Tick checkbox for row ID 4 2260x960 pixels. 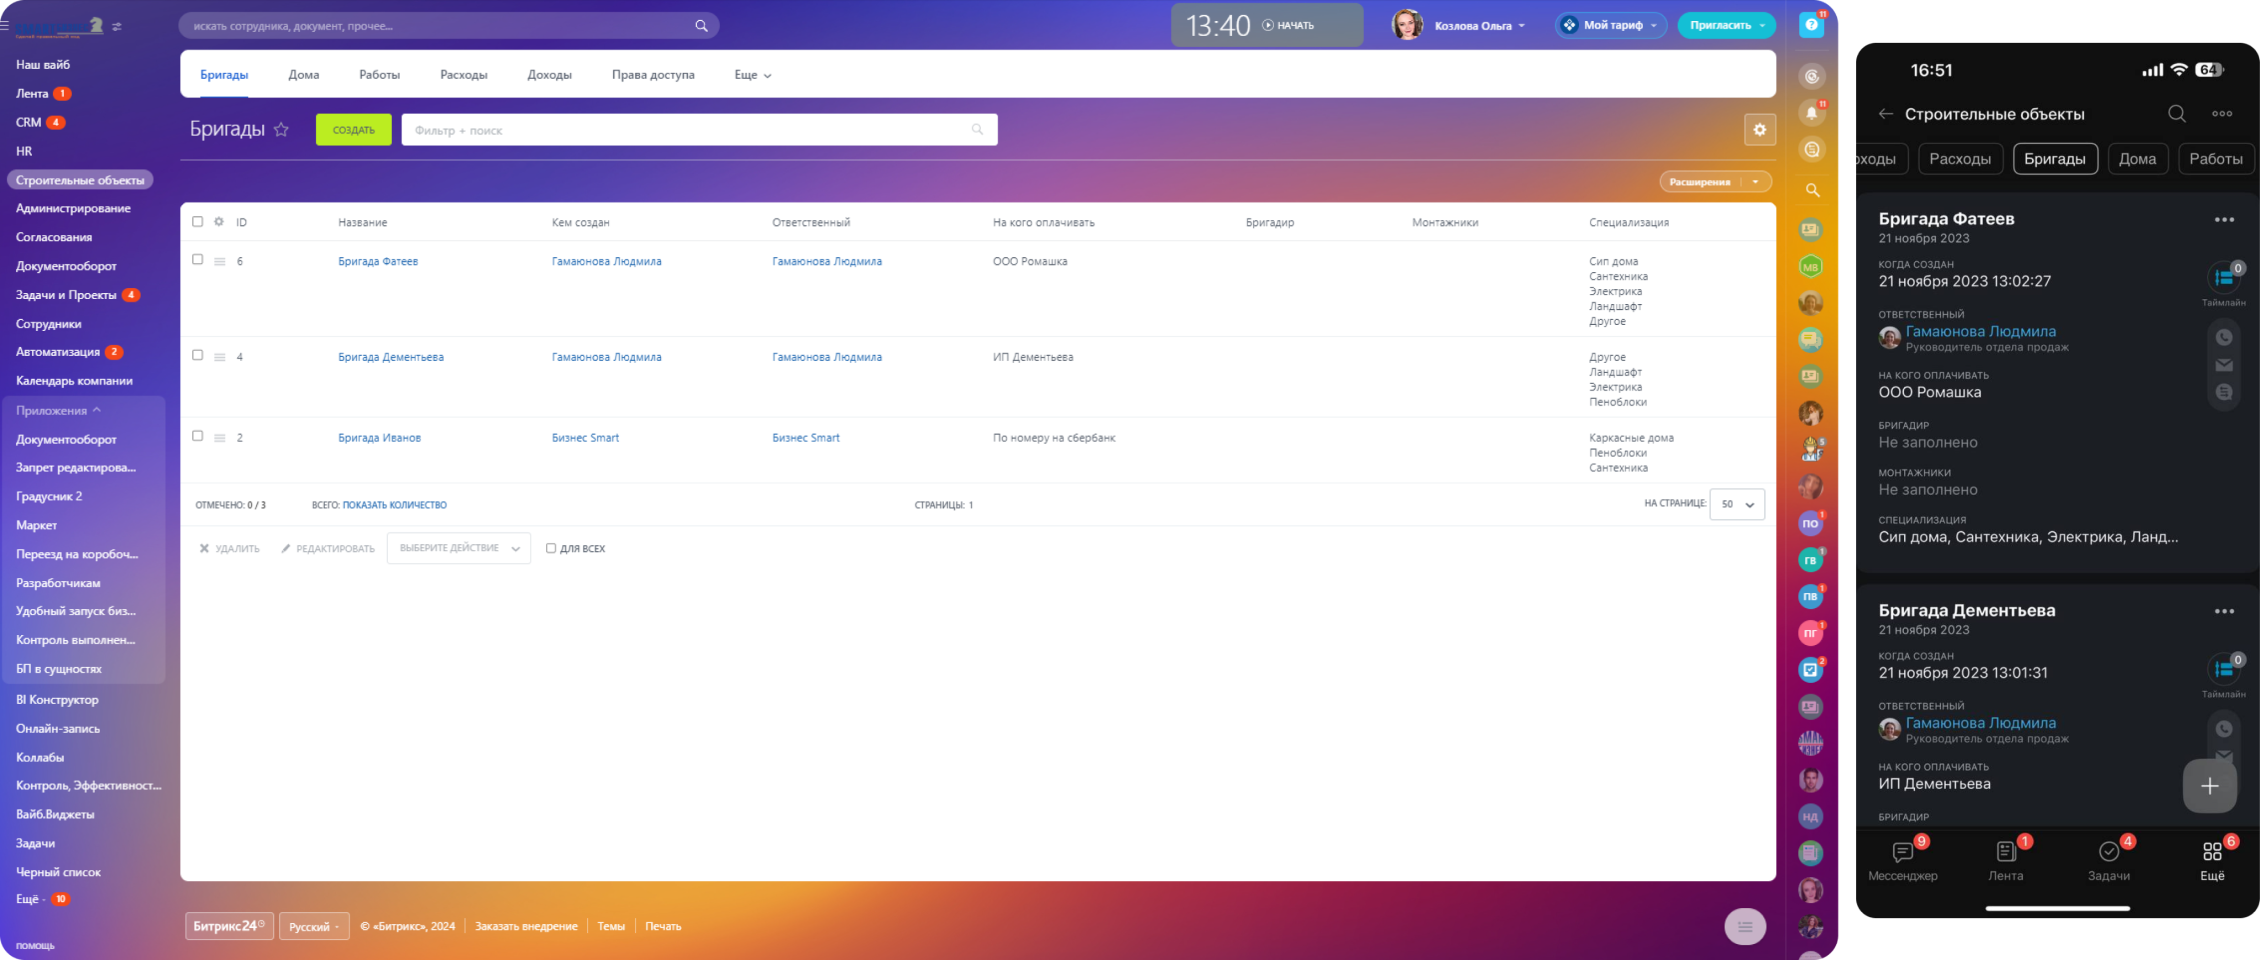[x=197, y=355]
